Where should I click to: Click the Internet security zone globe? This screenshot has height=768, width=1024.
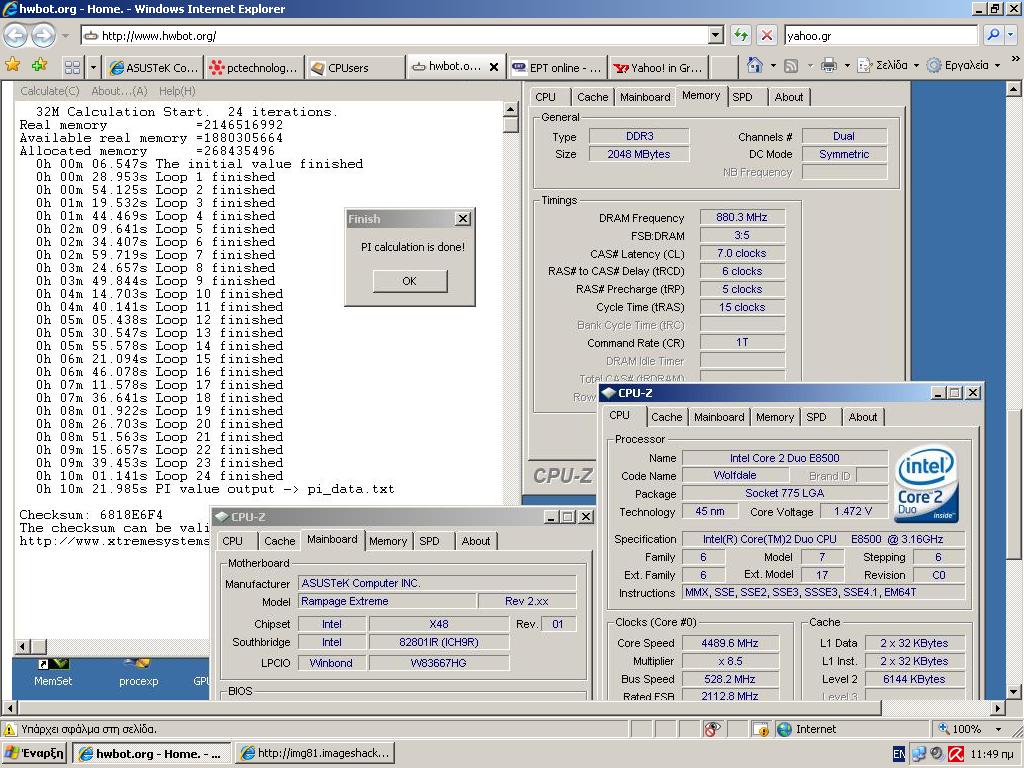click(784, 729)
